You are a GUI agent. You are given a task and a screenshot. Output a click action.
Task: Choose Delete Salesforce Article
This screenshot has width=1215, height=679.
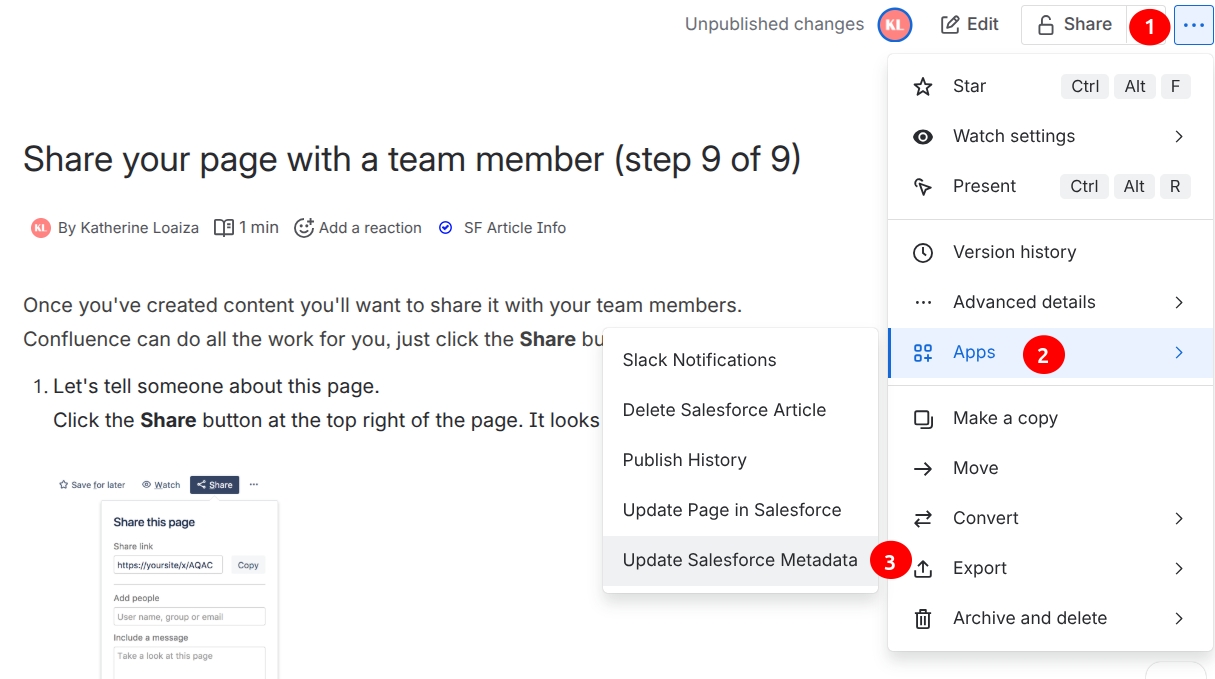(x=740, y=410)
